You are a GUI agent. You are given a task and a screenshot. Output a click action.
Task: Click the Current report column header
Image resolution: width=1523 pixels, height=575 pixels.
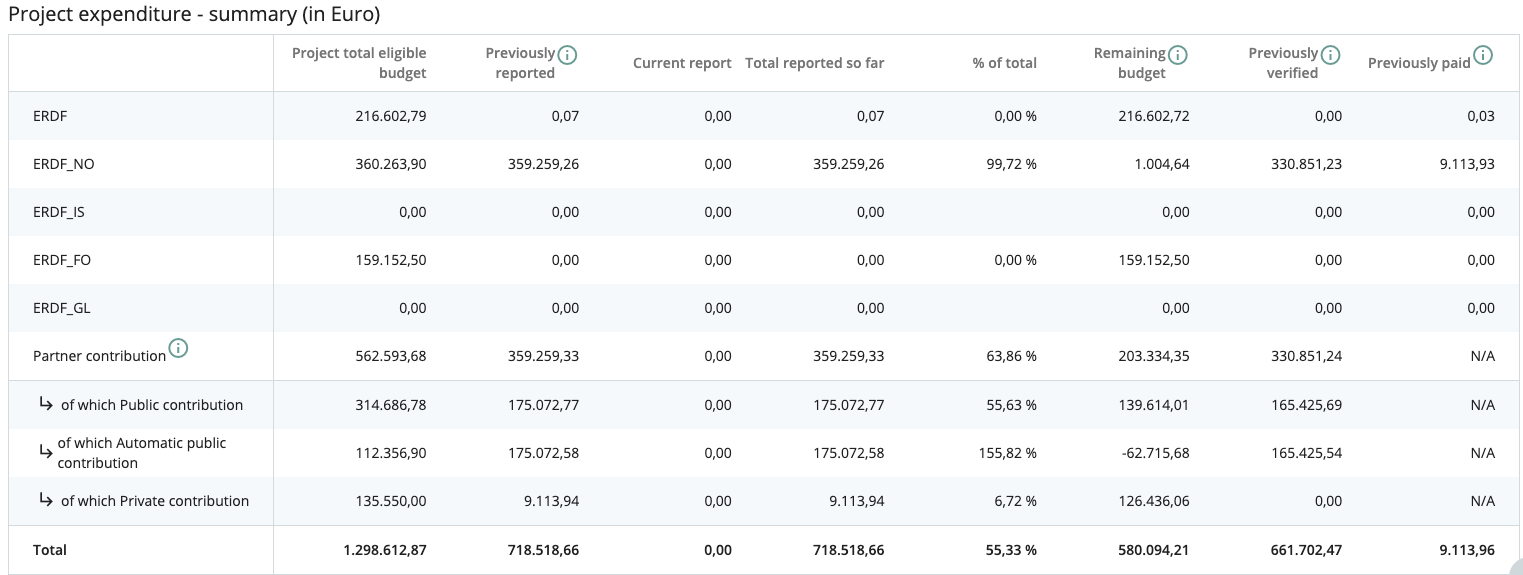pyautogui.click(x=682, y=63)
